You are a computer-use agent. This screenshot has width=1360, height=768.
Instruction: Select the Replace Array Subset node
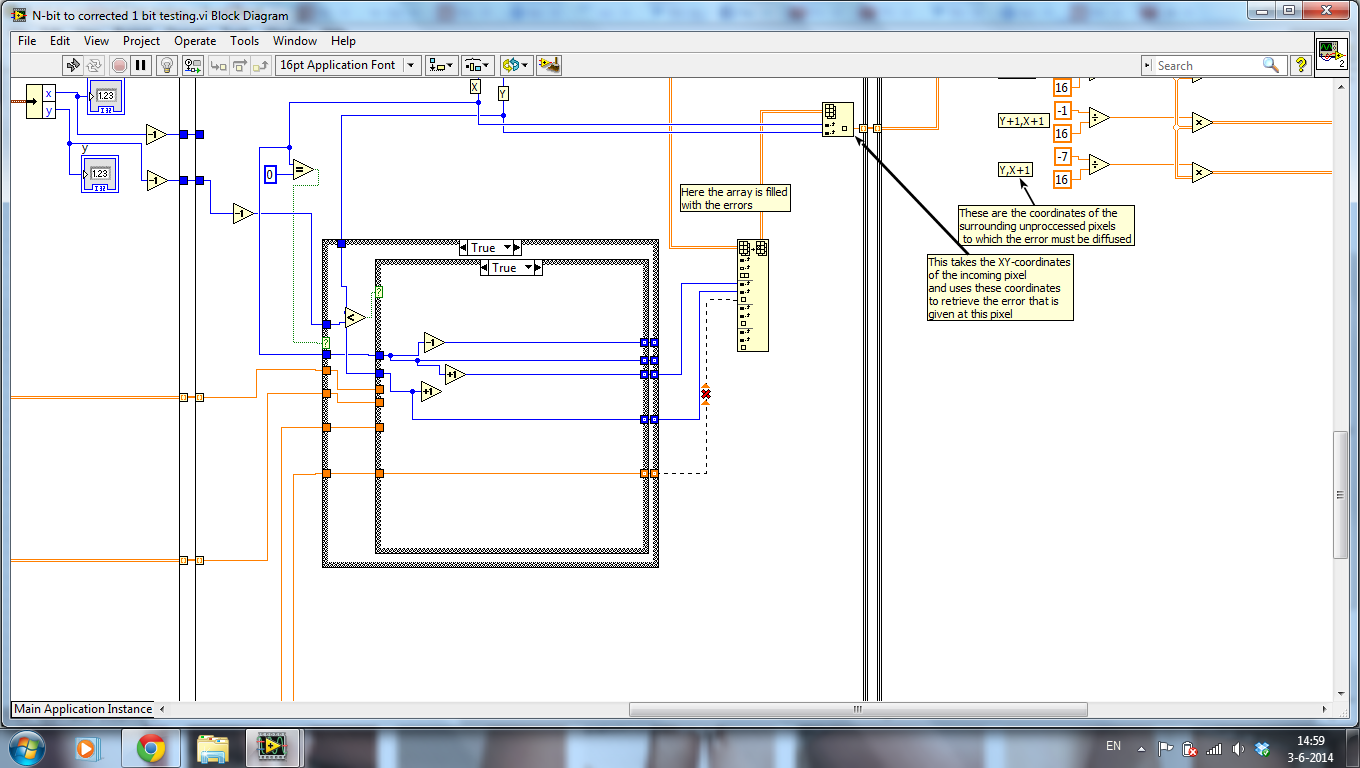pyautogui.click(x=753, y=295)
